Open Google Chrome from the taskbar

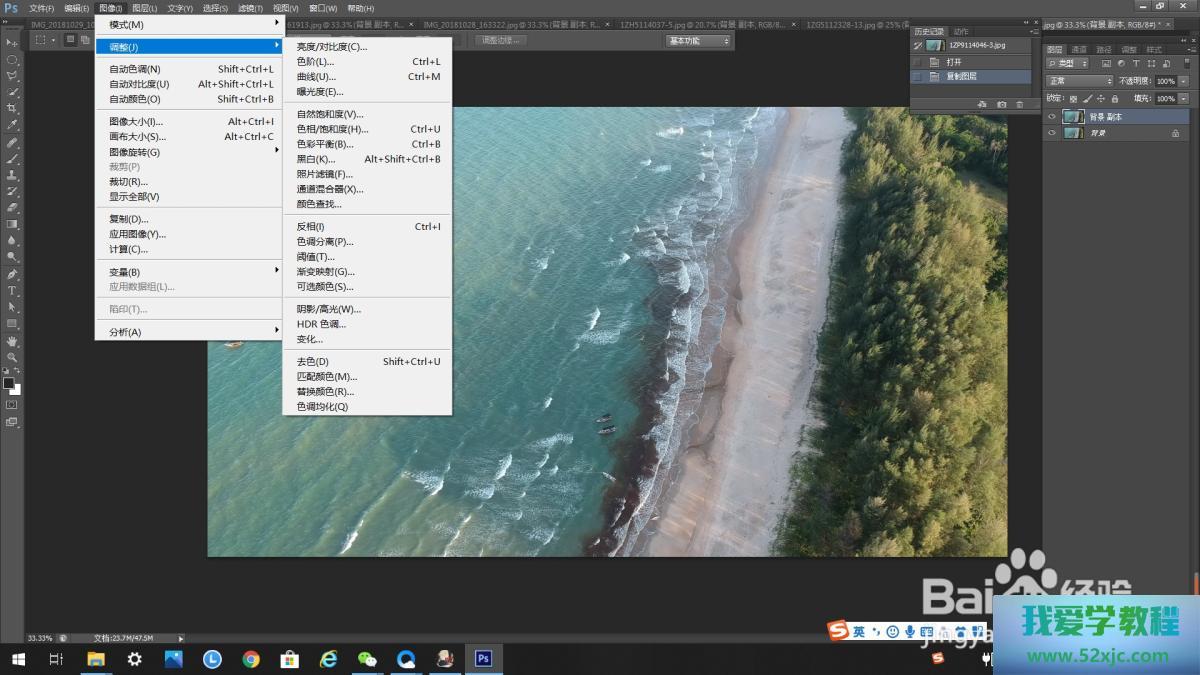[251, 659]
